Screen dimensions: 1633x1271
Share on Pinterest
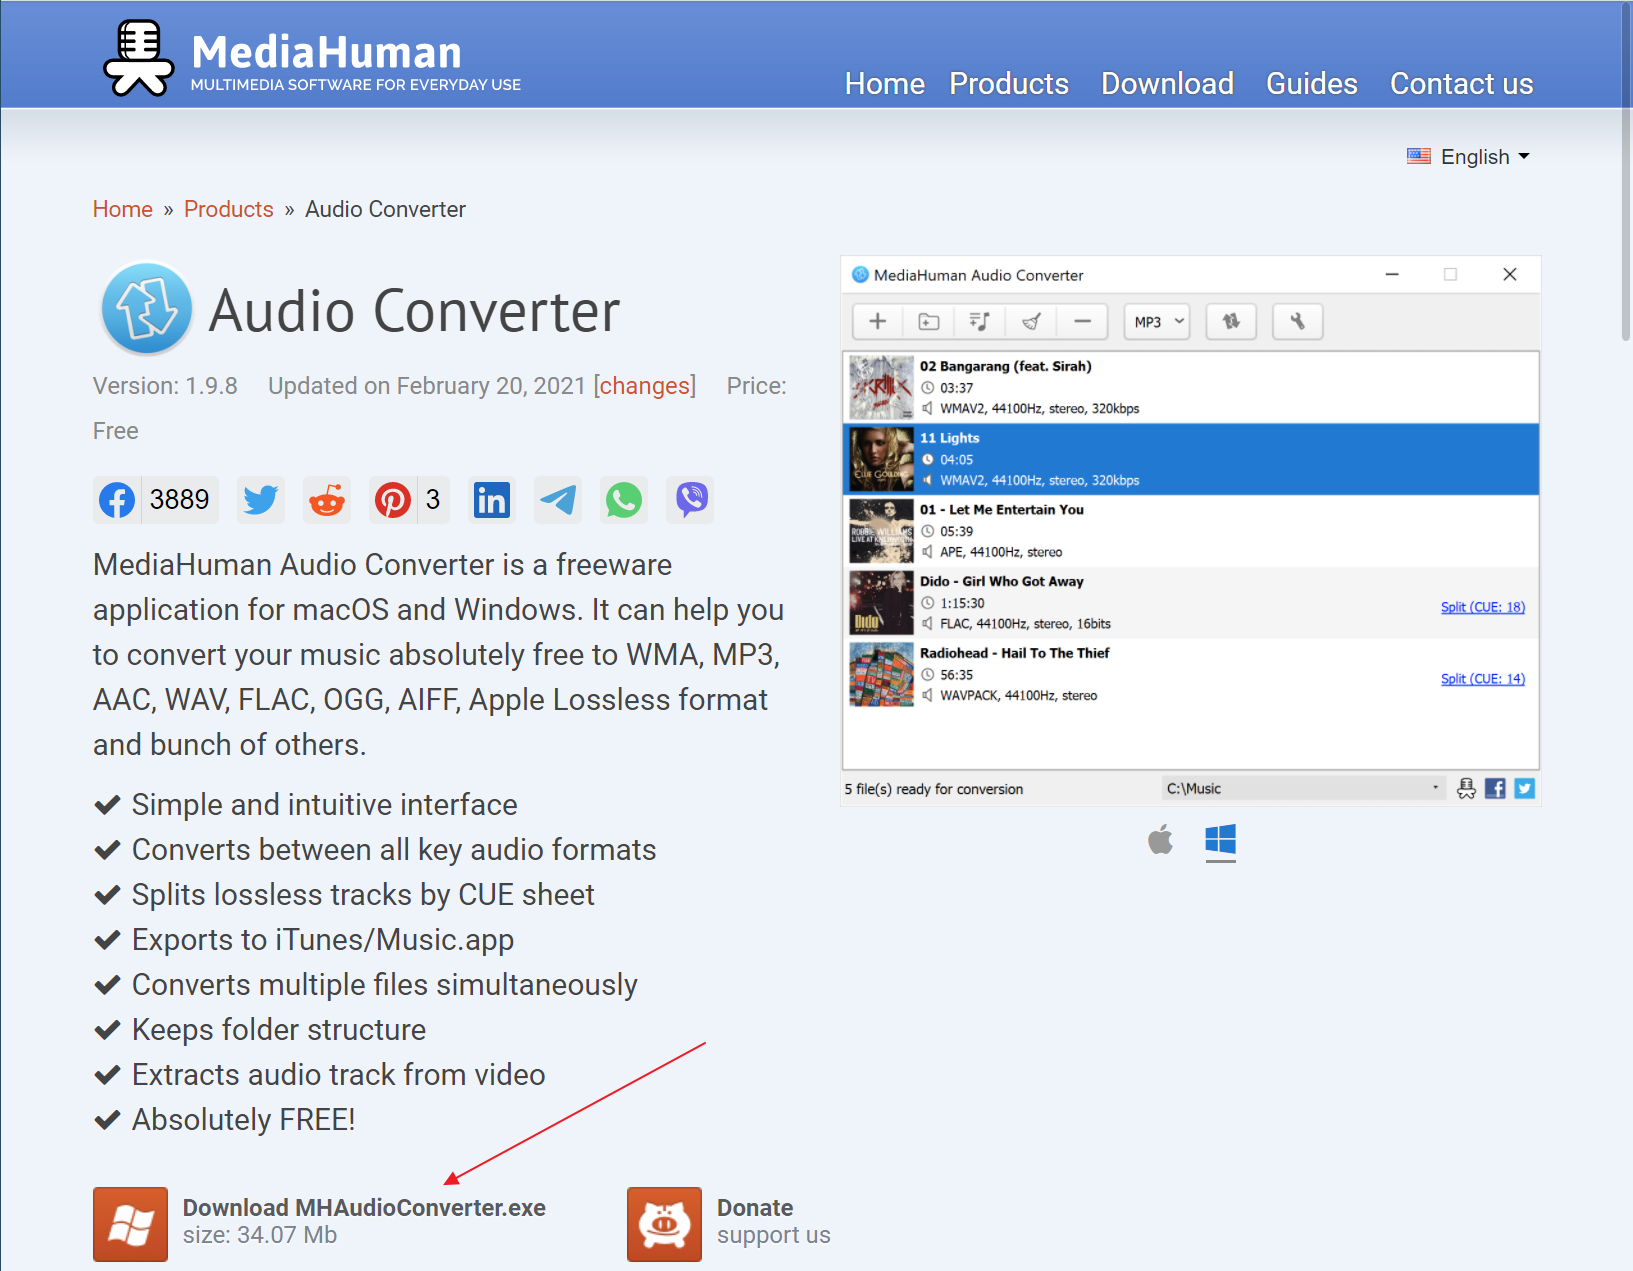coord(393,500)
